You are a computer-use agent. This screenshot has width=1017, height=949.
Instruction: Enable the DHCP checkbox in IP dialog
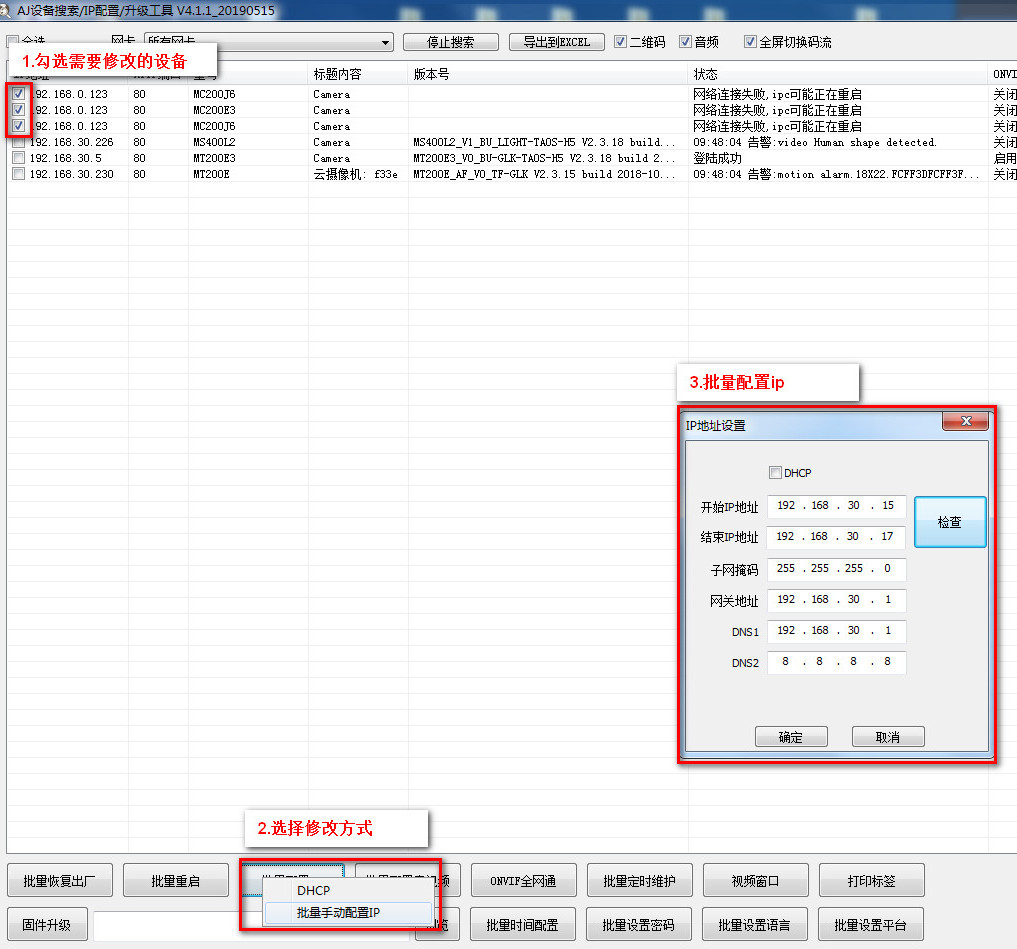click(x=775, y=473)
